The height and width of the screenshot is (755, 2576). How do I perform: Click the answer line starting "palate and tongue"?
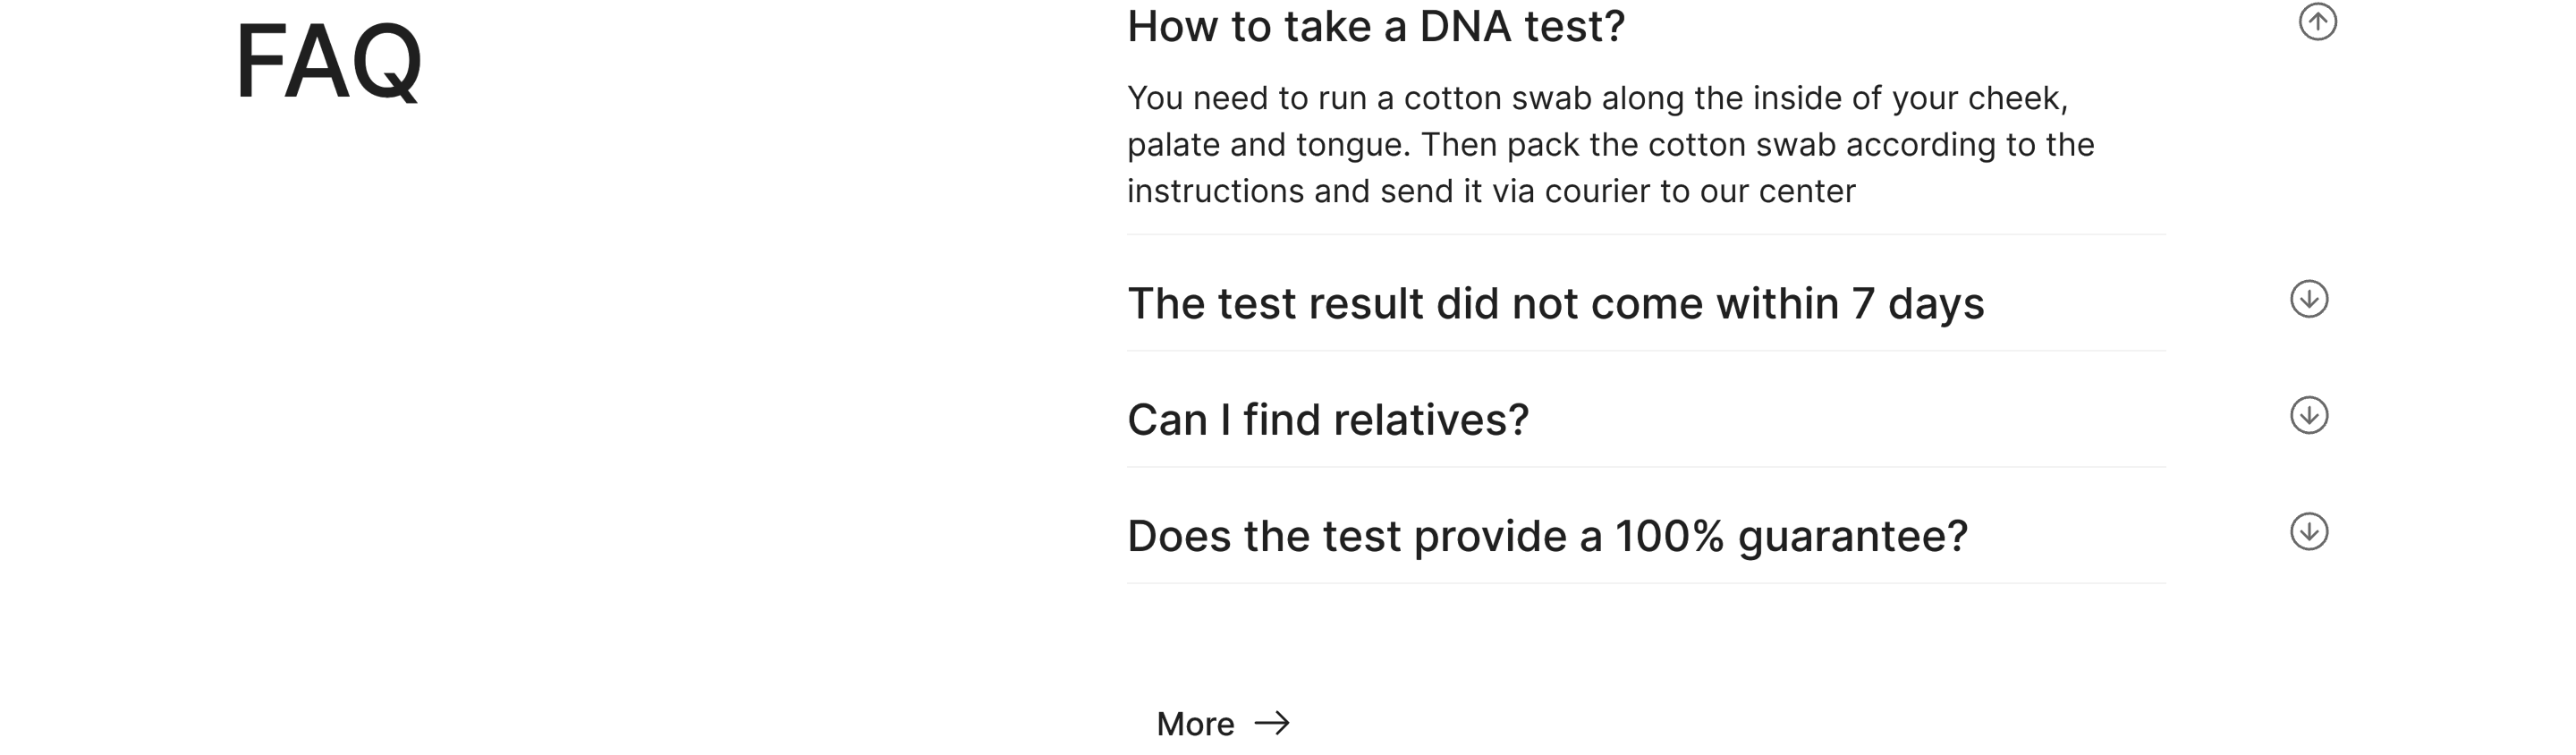pos(1610,145)
